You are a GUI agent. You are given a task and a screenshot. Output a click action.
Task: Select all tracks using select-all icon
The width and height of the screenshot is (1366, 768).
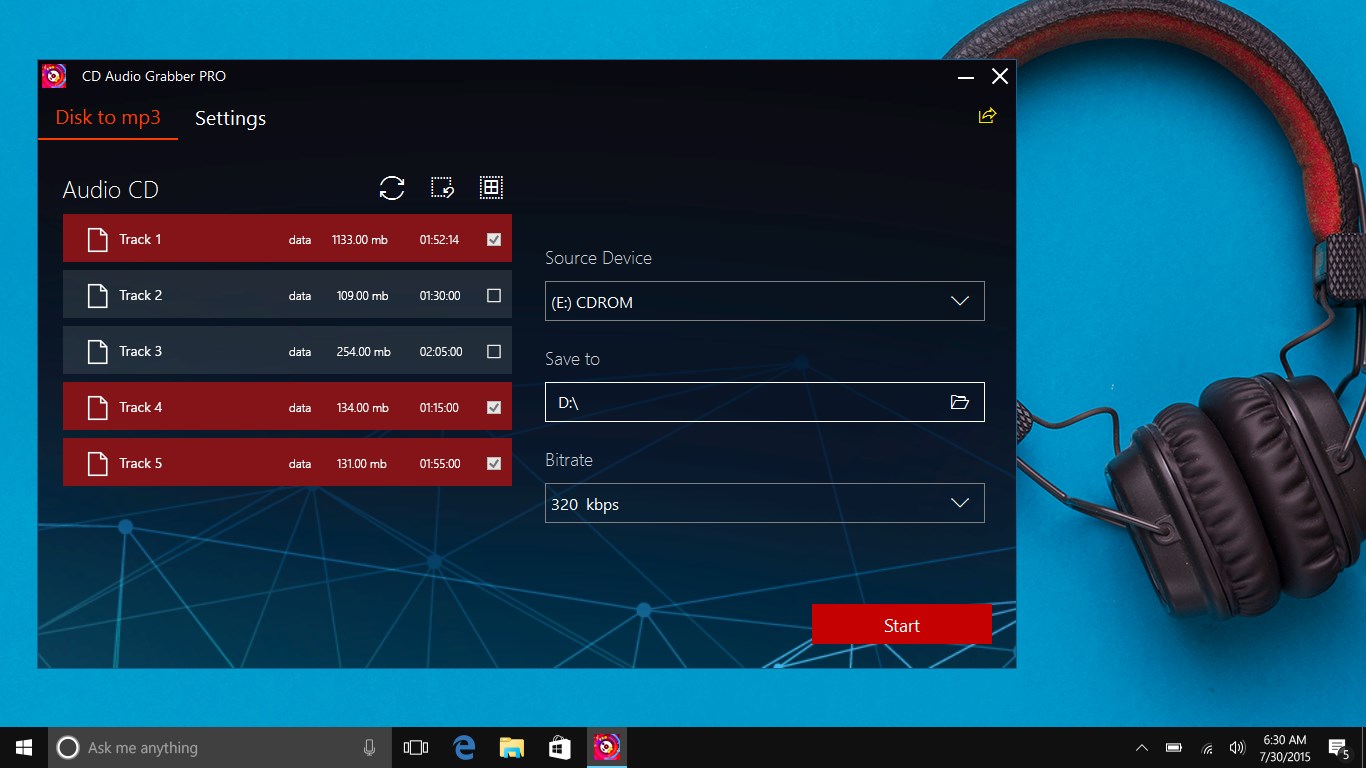(x=491, y=188)
